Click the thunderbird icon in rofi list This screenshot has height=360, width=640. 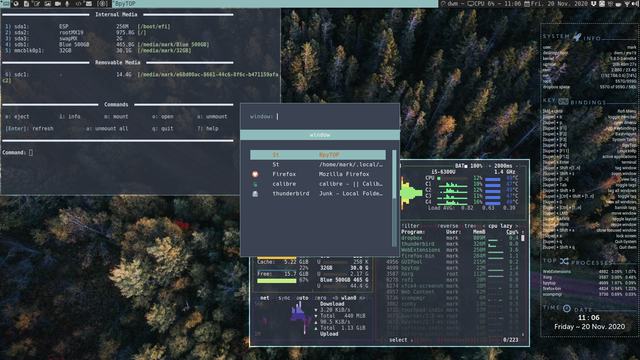point(255,194)
